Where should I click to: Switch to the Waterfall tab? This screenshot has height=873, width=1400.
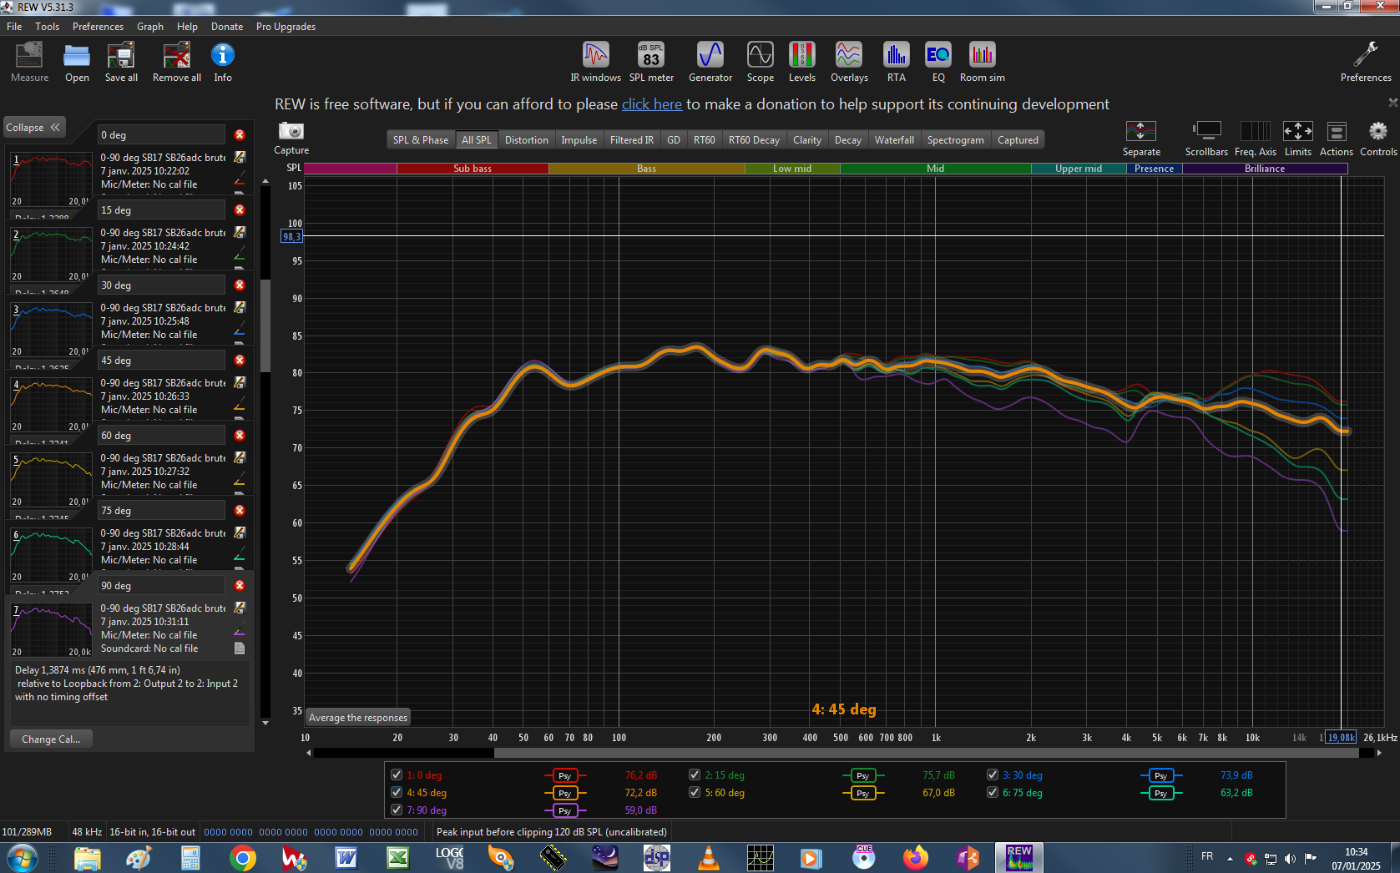click(x=894, y=140)
